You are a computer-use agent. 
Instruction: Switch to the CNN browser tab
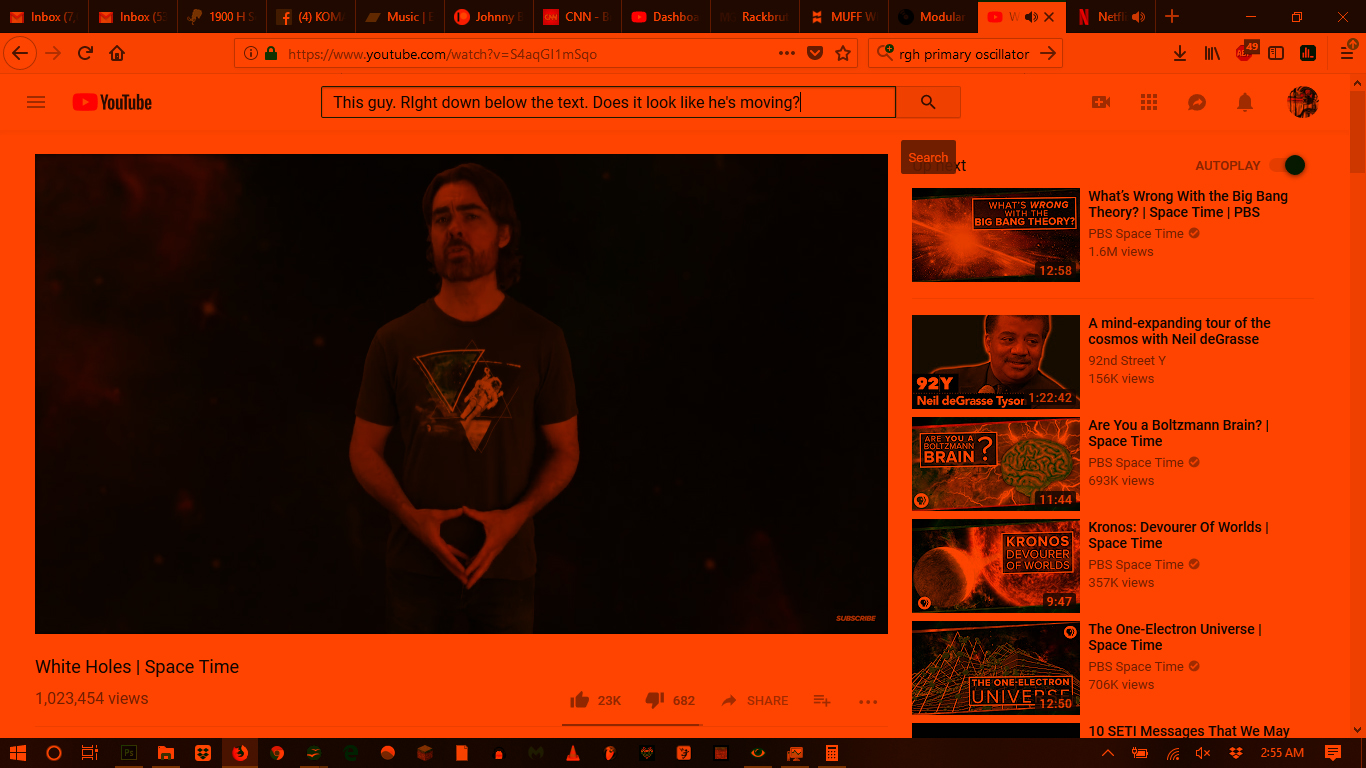(x=576, y=17)
